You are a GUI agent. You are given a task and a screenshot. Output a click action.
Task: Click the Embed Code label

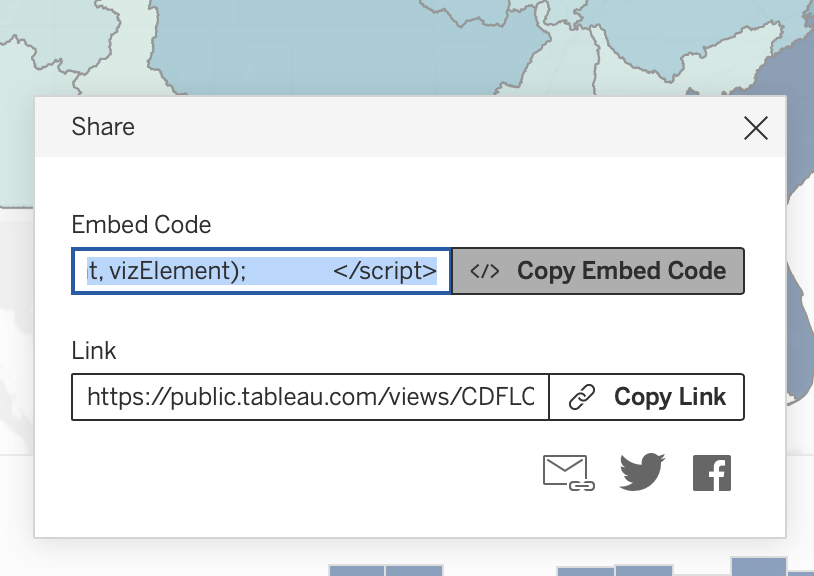[141, 225]
